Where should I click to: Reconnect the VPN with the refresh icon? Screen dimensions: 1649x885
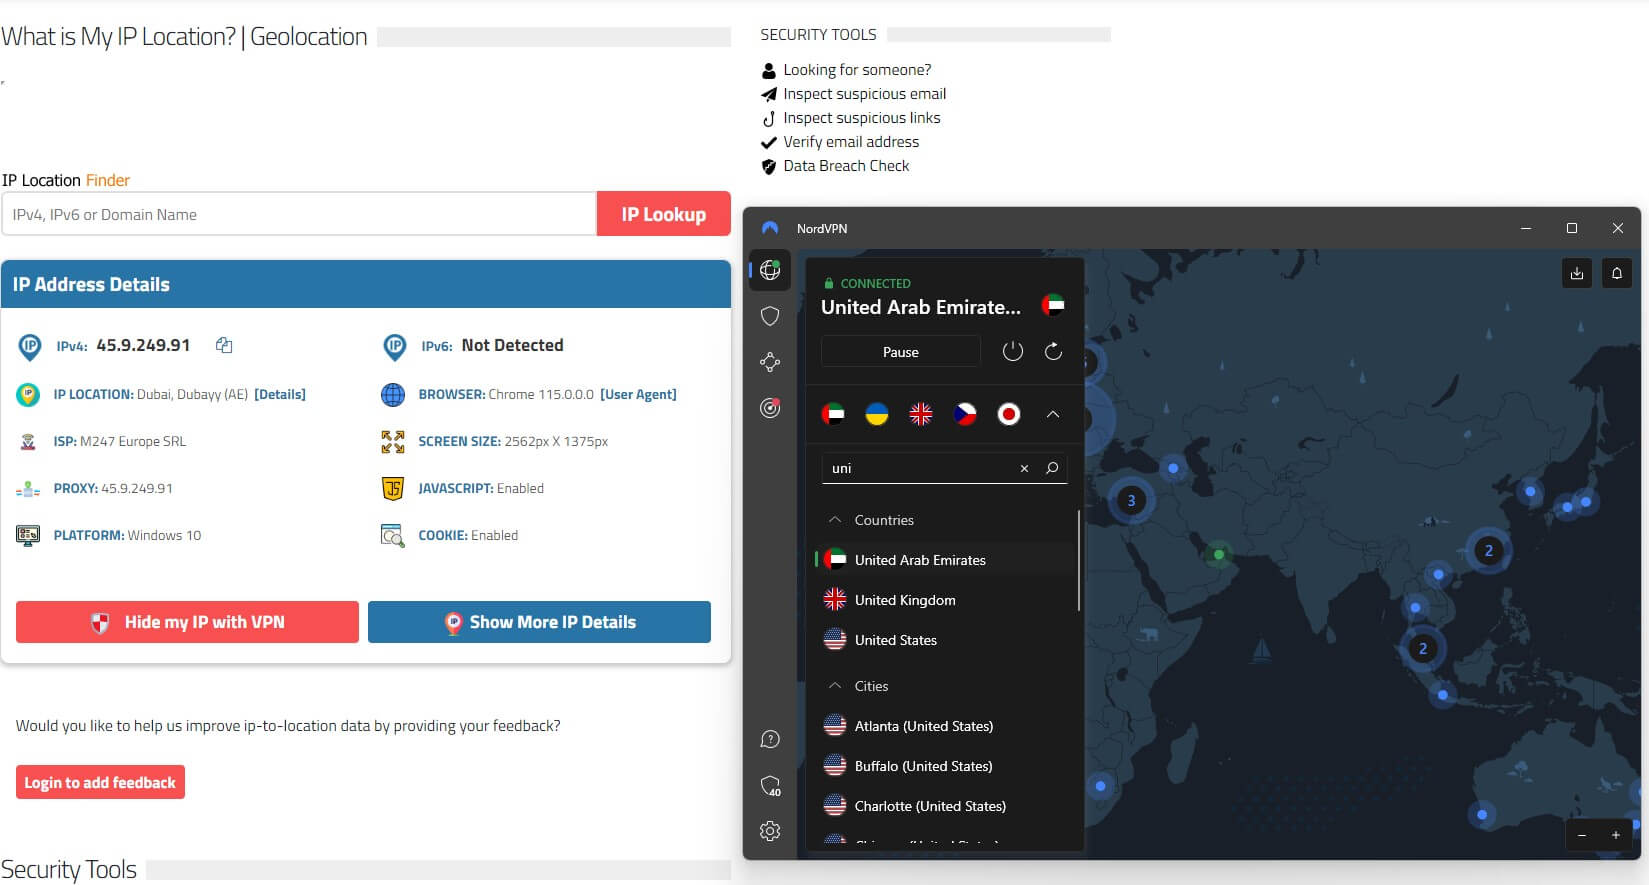pyautogui.click(x=1053, y=351)
